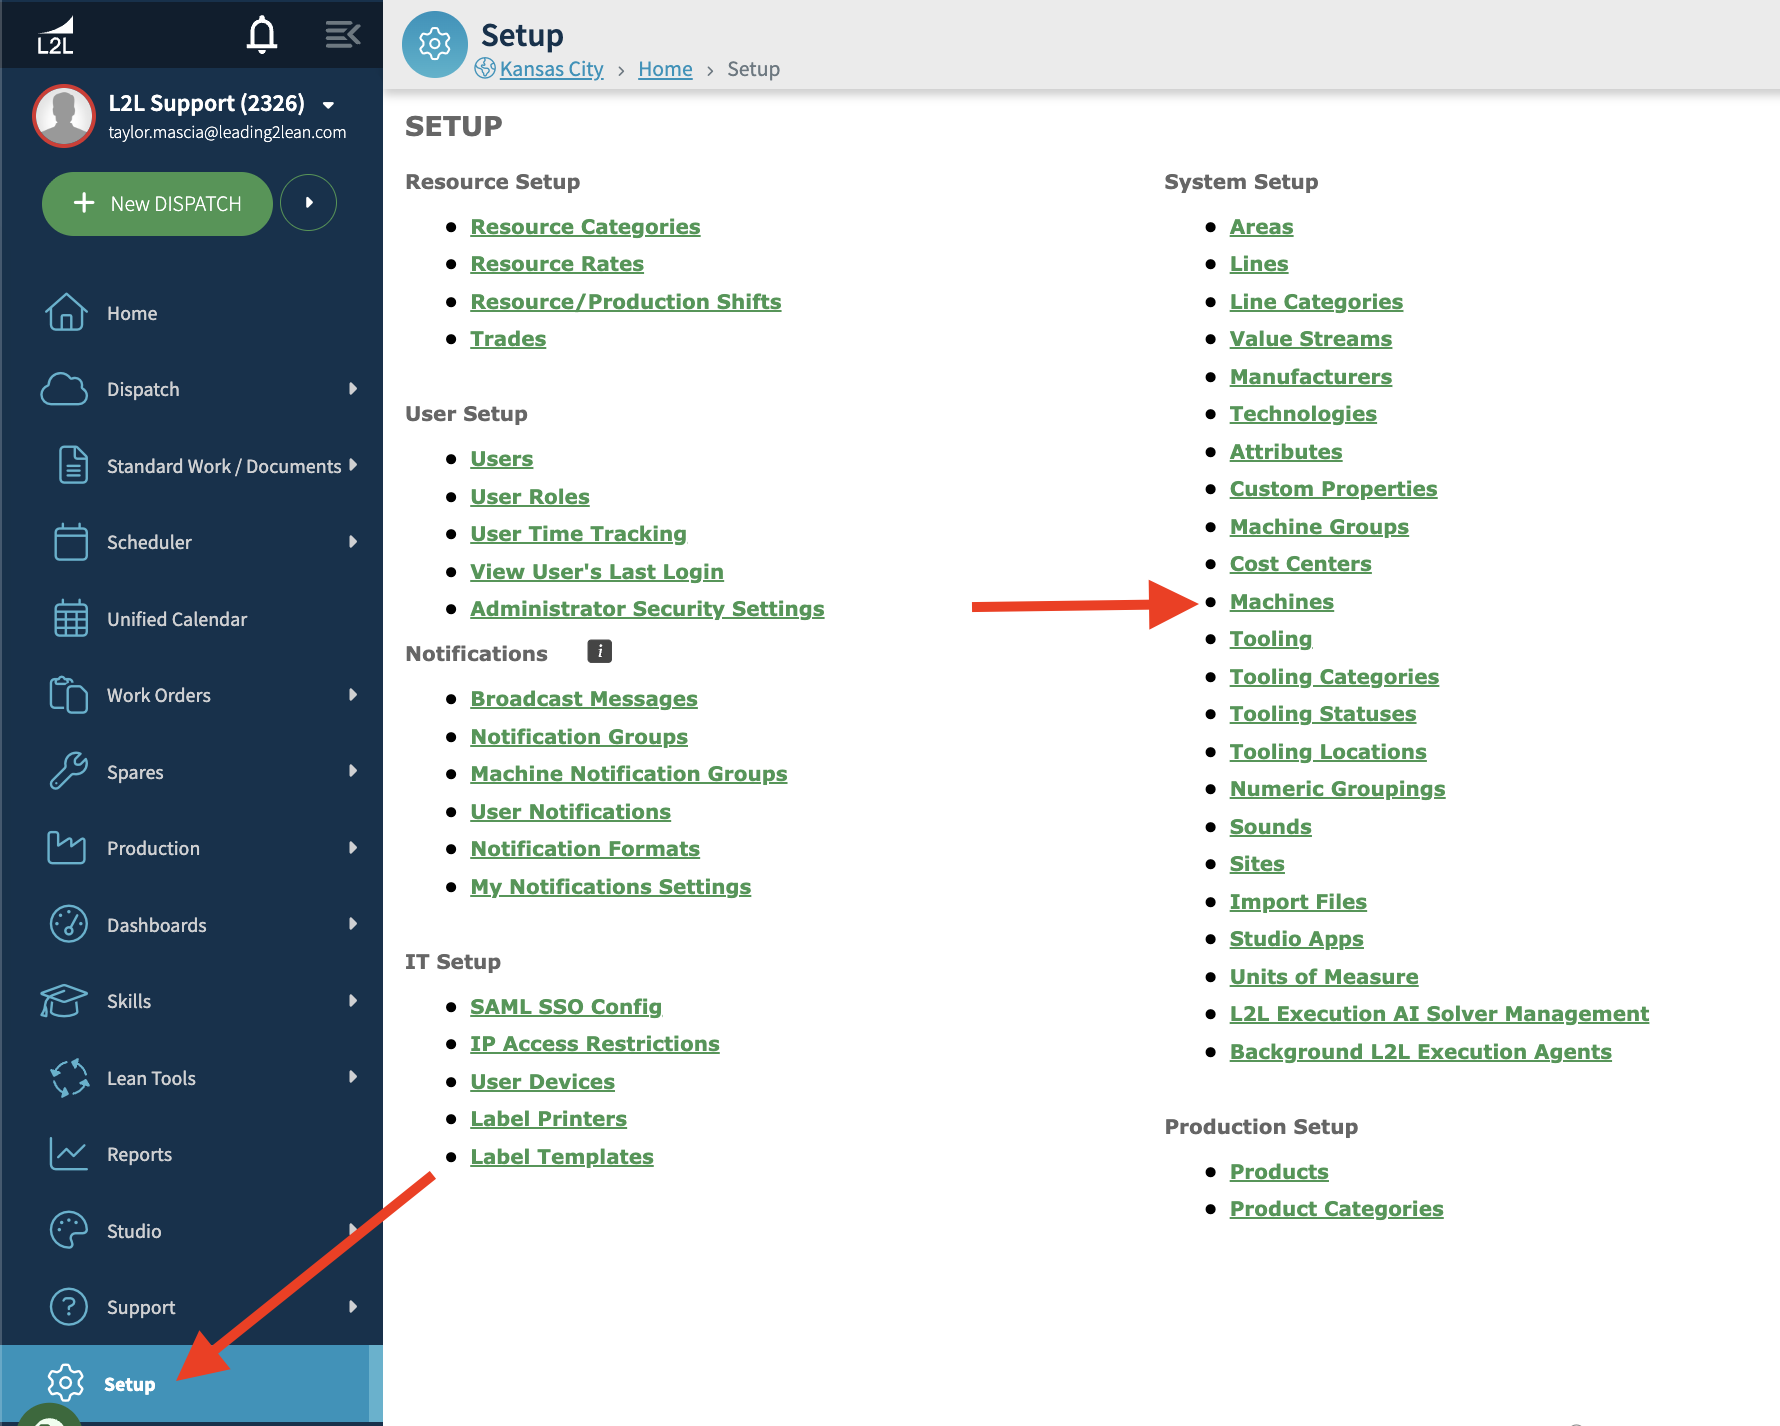Open the Machines link

coord(1281,602)
